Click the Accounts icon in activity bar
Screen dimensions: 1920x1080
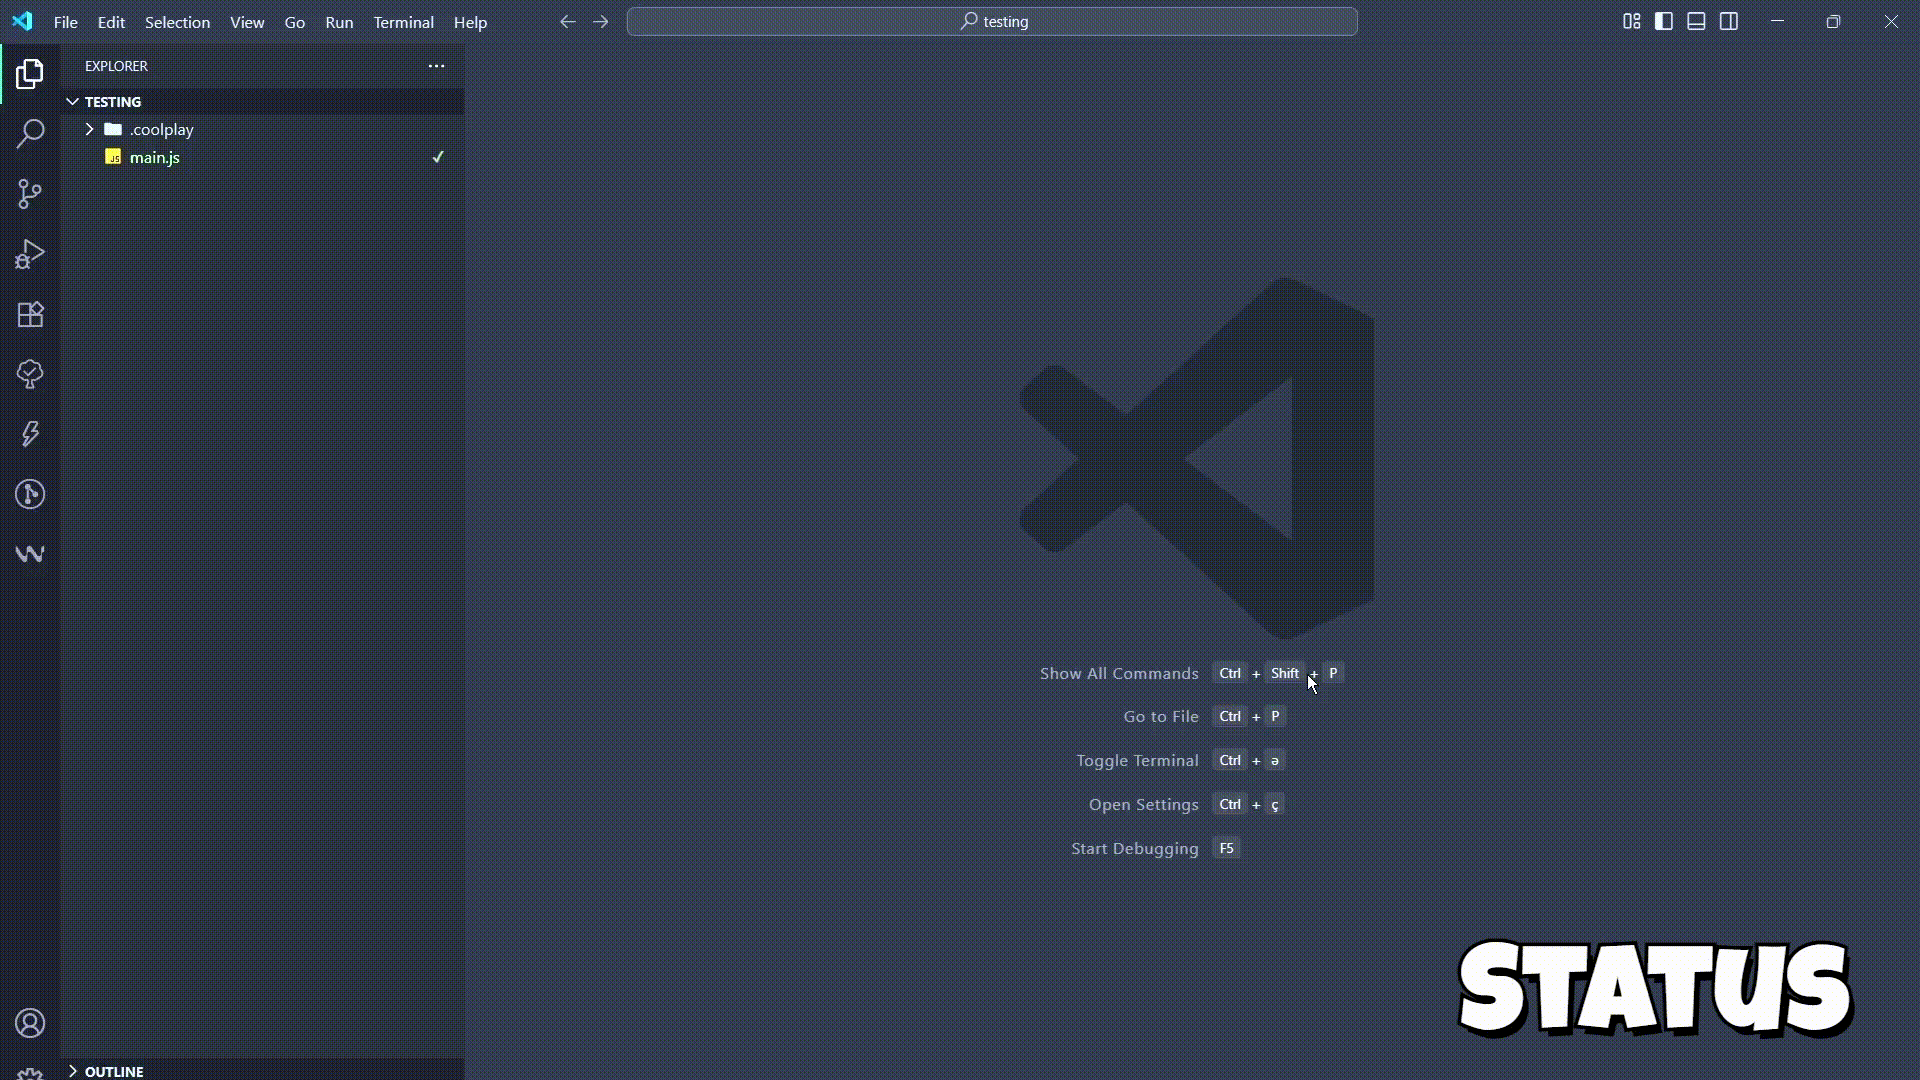coord(30,1023)
